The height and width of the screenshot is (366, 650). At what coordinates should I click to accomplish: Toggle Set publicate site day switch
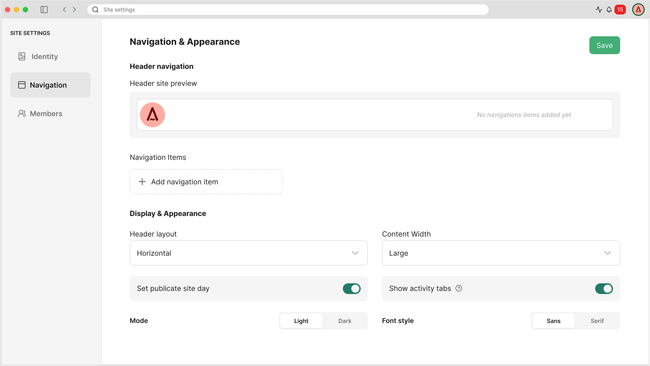(352, 288)
